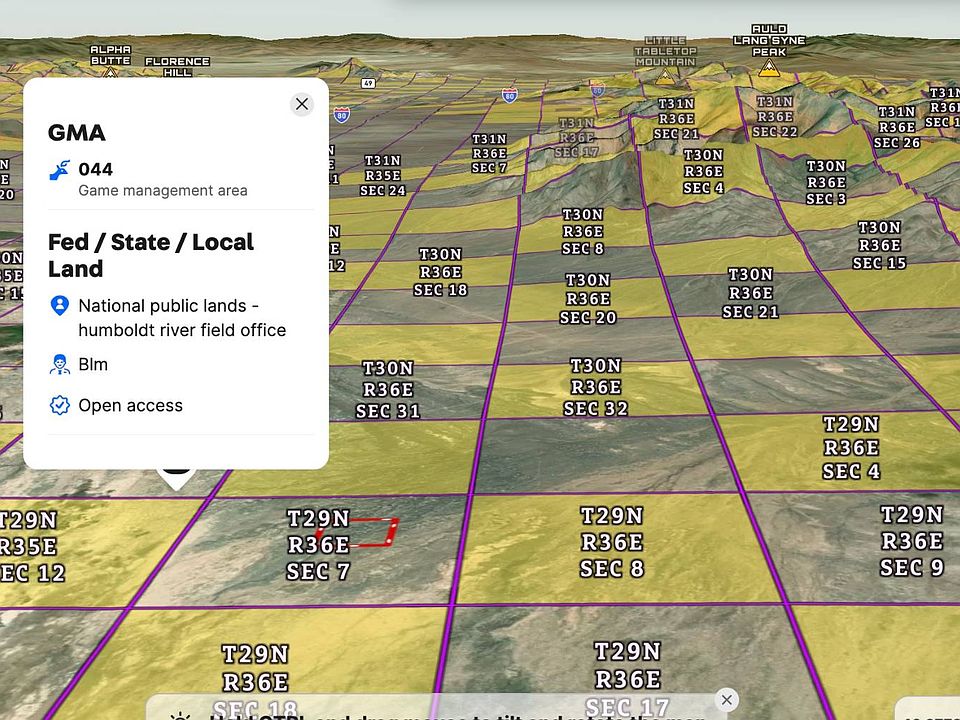
Task: Click the T30N R36E SEC 31 label
Action: point(388,390)
